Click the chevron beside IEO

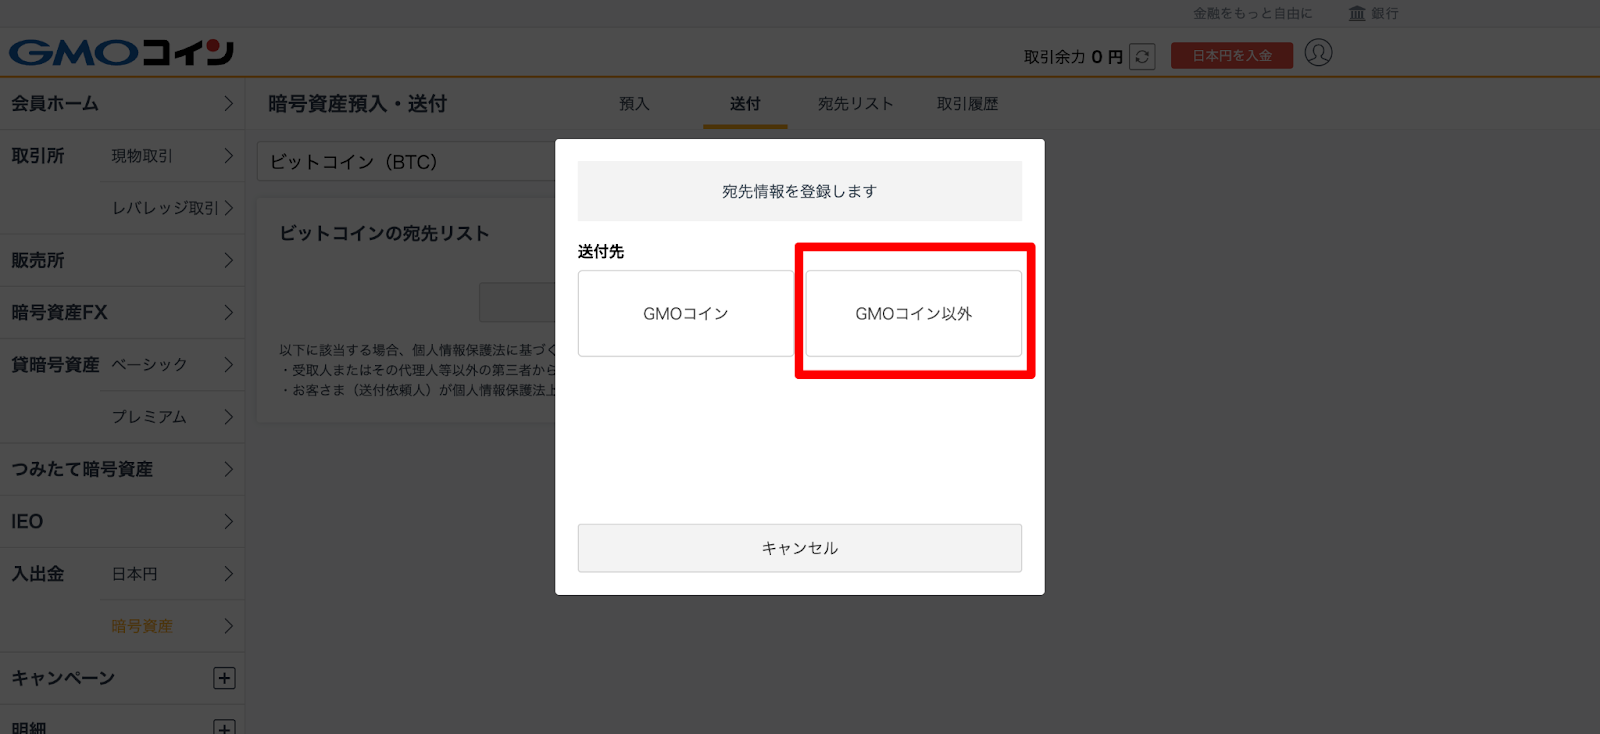pyautogui.click(x=228, y=522)
